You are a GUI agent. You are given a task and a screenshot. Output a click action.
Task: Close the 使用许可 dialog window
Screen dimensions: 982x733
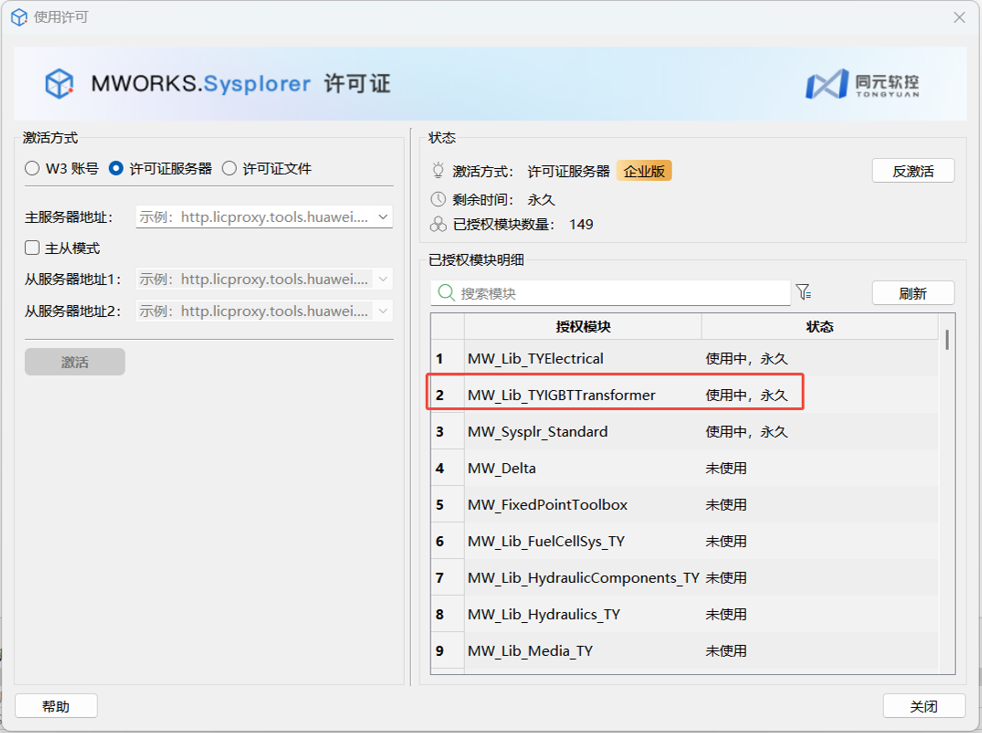pos(959,18)
